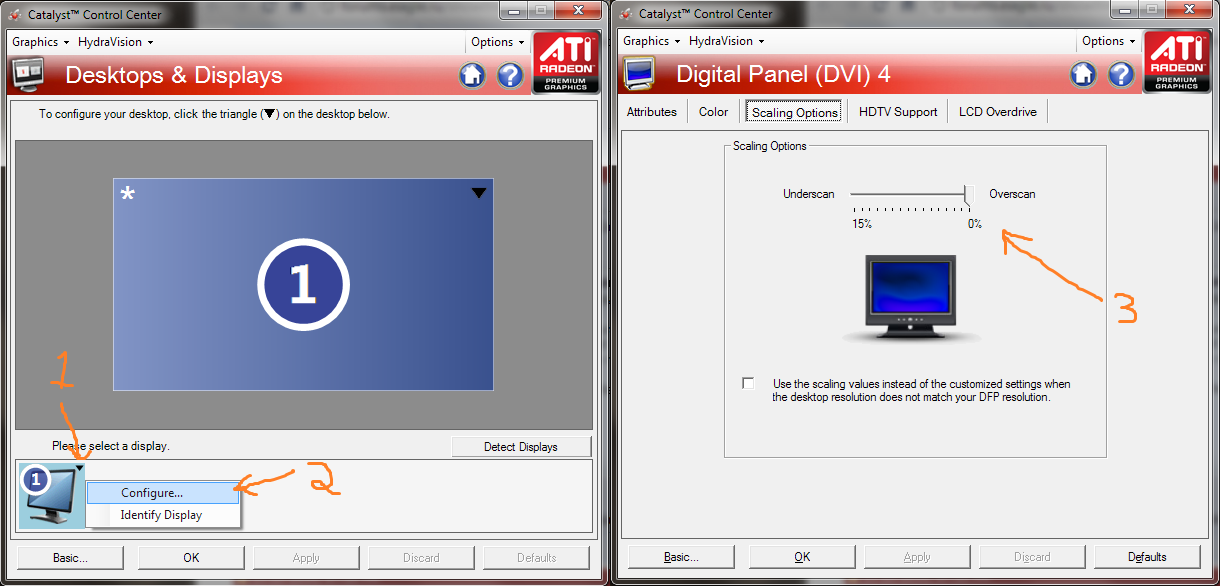1220x586 pixels.
Task: Select the large desktop 1 preview
Action: 303,284
